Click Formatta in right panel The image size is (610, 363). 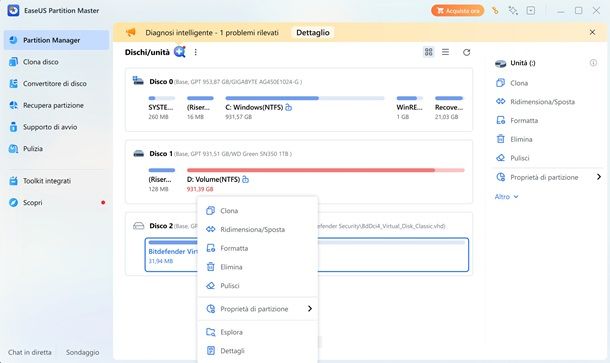(x=517, y=120)
